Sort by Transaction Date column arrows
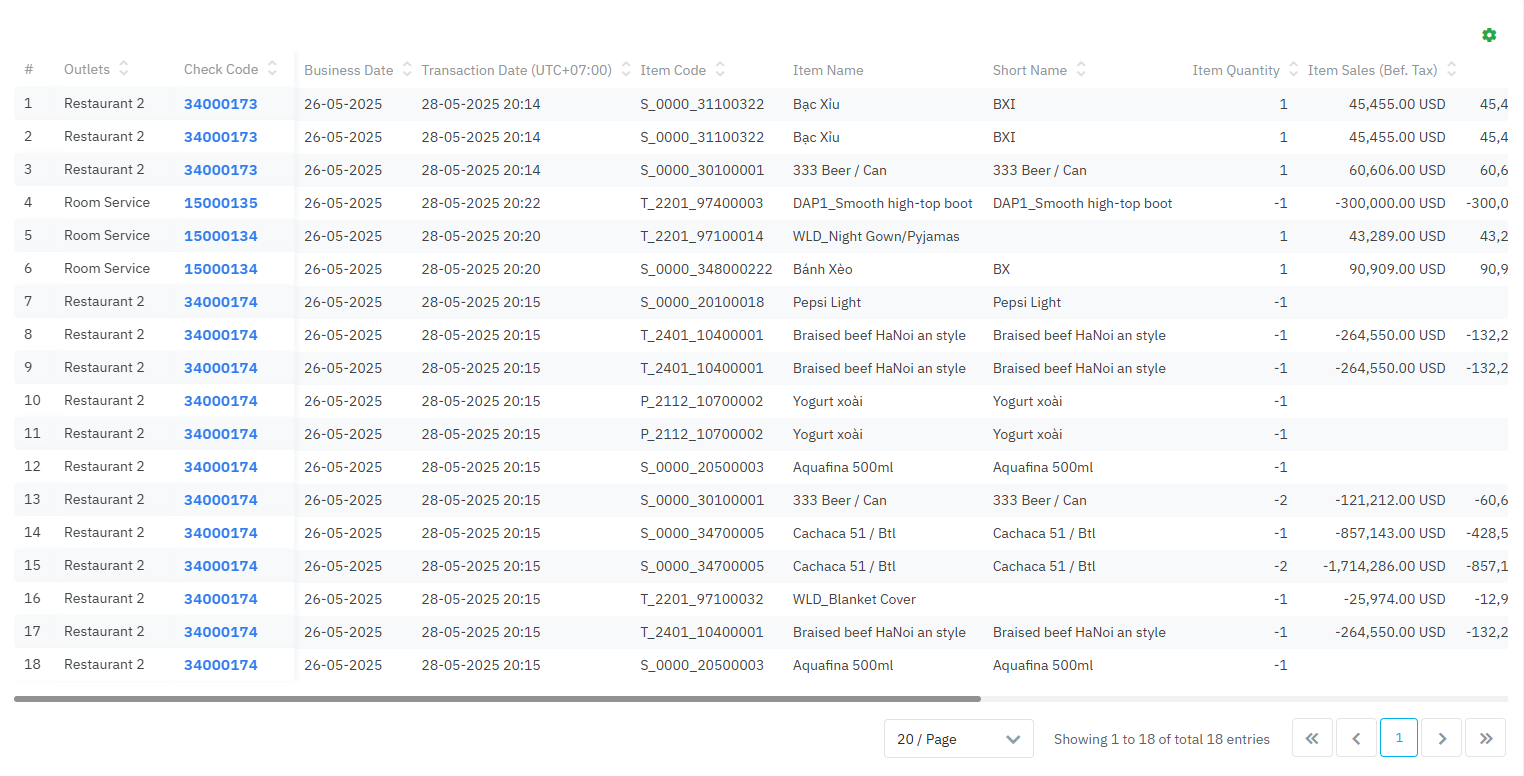The height and width of the screenshot is (776, 1524). tap(626, 70)
